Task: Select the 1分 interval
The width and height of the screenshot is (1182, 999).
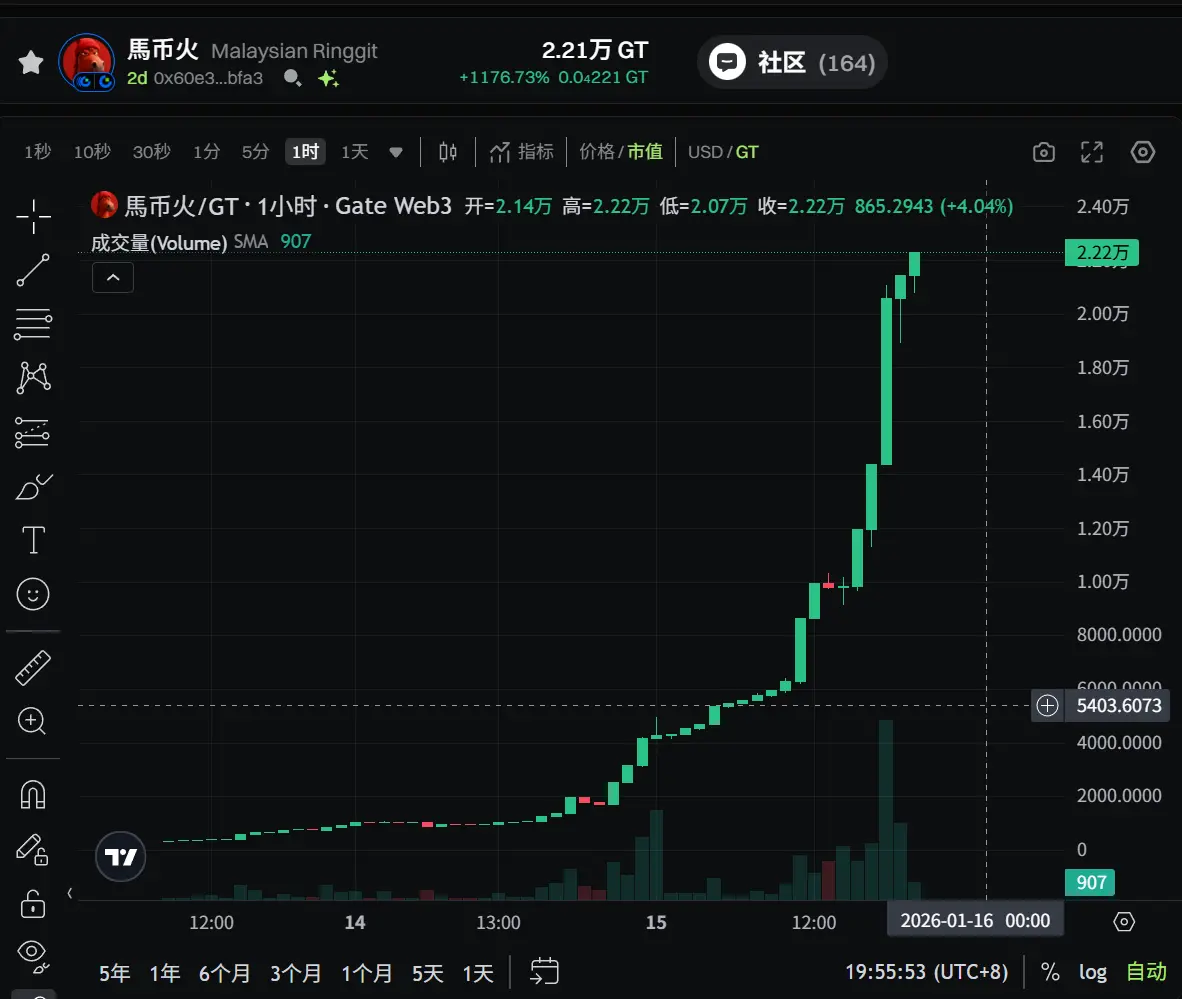Action: pos(207,152)
